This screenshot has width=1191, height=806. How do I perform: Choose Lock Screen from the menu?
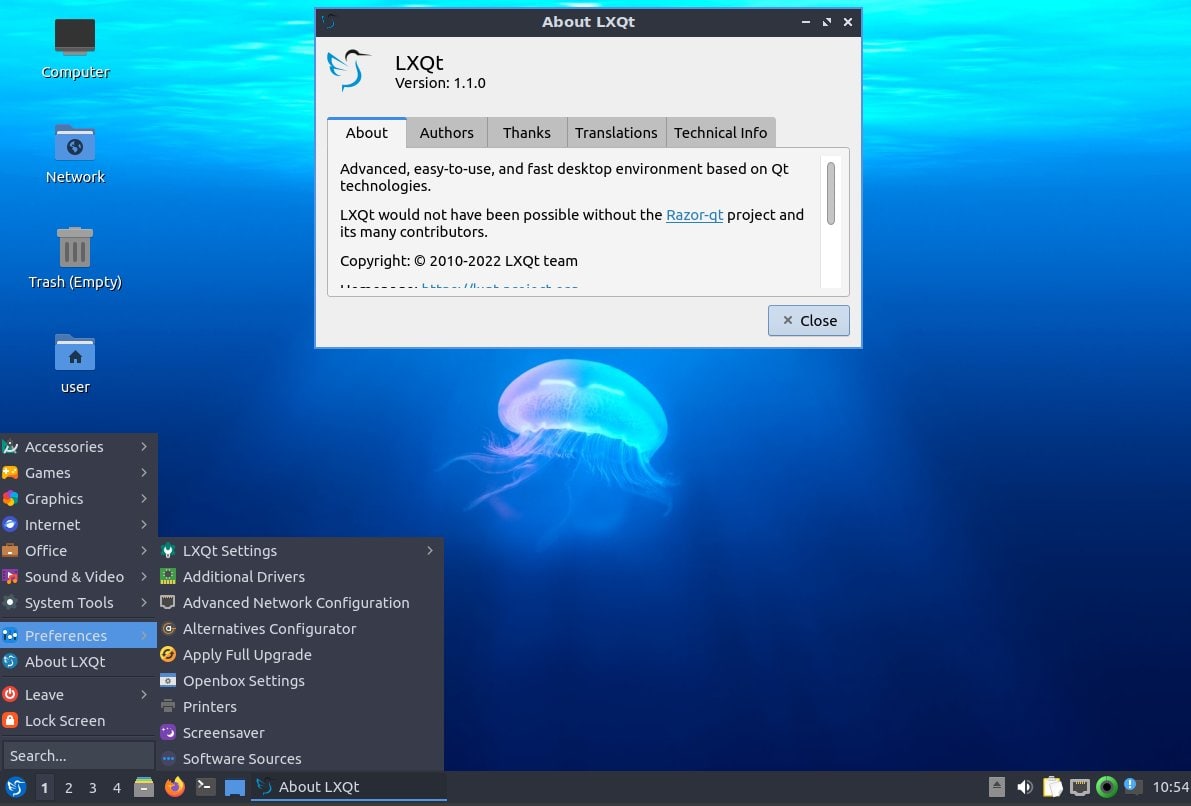coord(78,720)
